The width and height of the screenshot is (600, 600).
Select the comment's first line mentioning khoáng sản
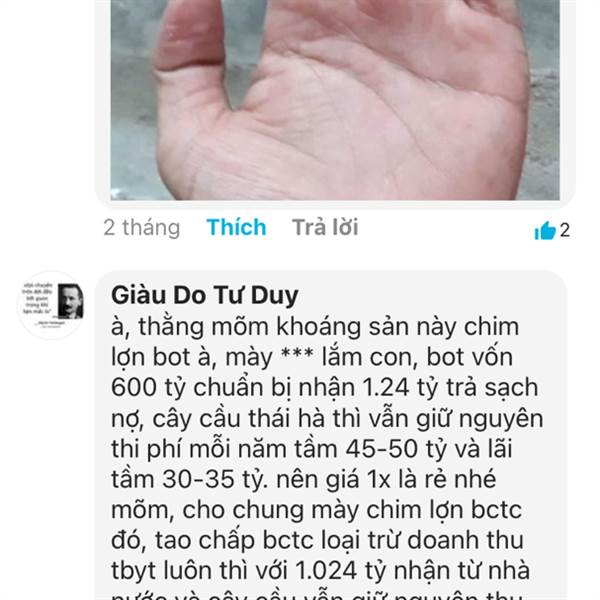click(315, 328)
